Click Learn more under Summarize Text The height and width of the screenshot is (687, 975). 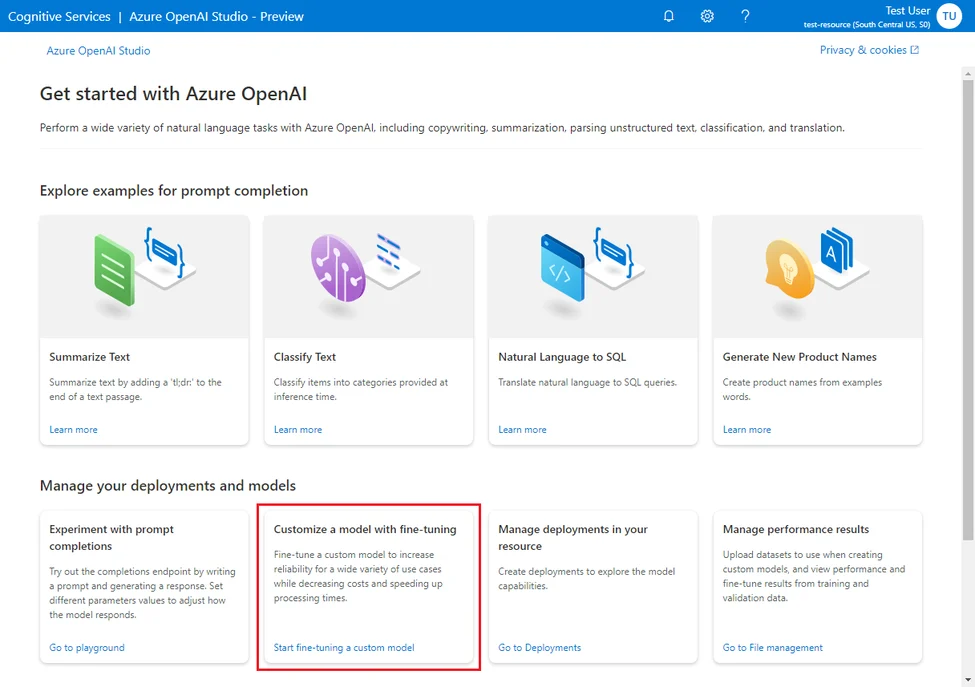tap(73, 430)
